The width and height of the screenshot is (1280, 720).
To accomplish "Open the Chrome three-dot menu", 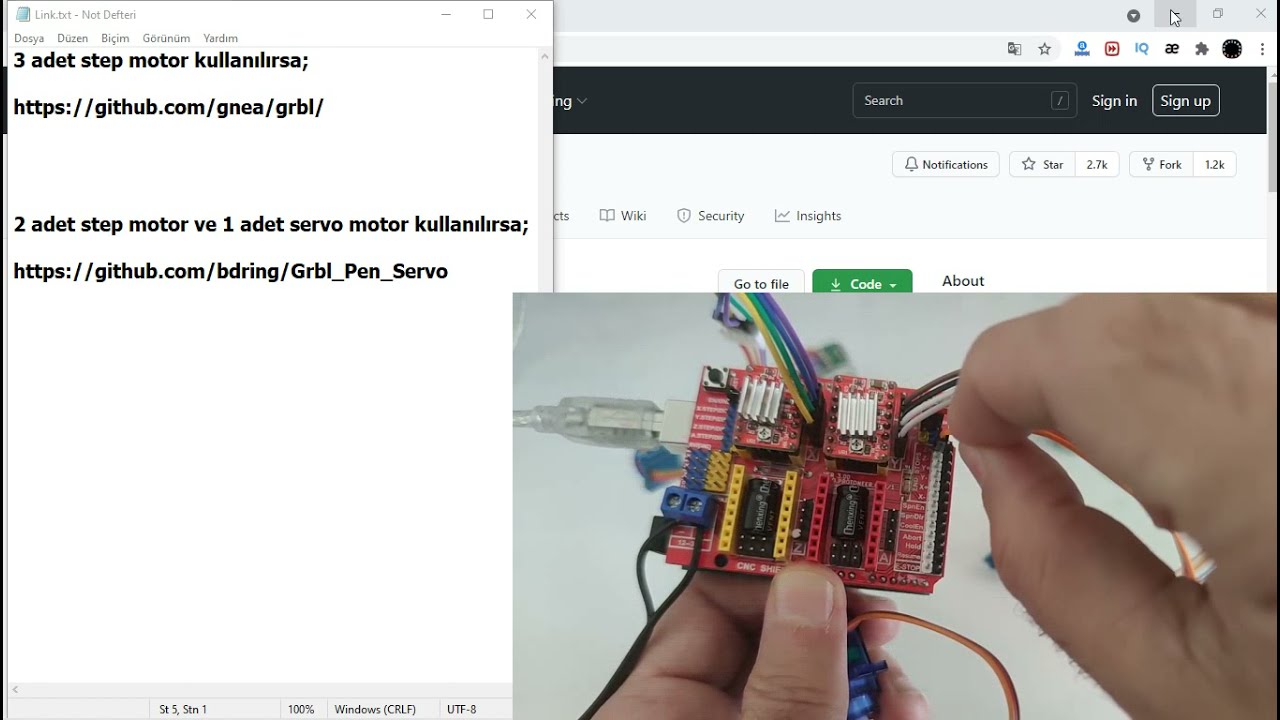I will 1263,49.
